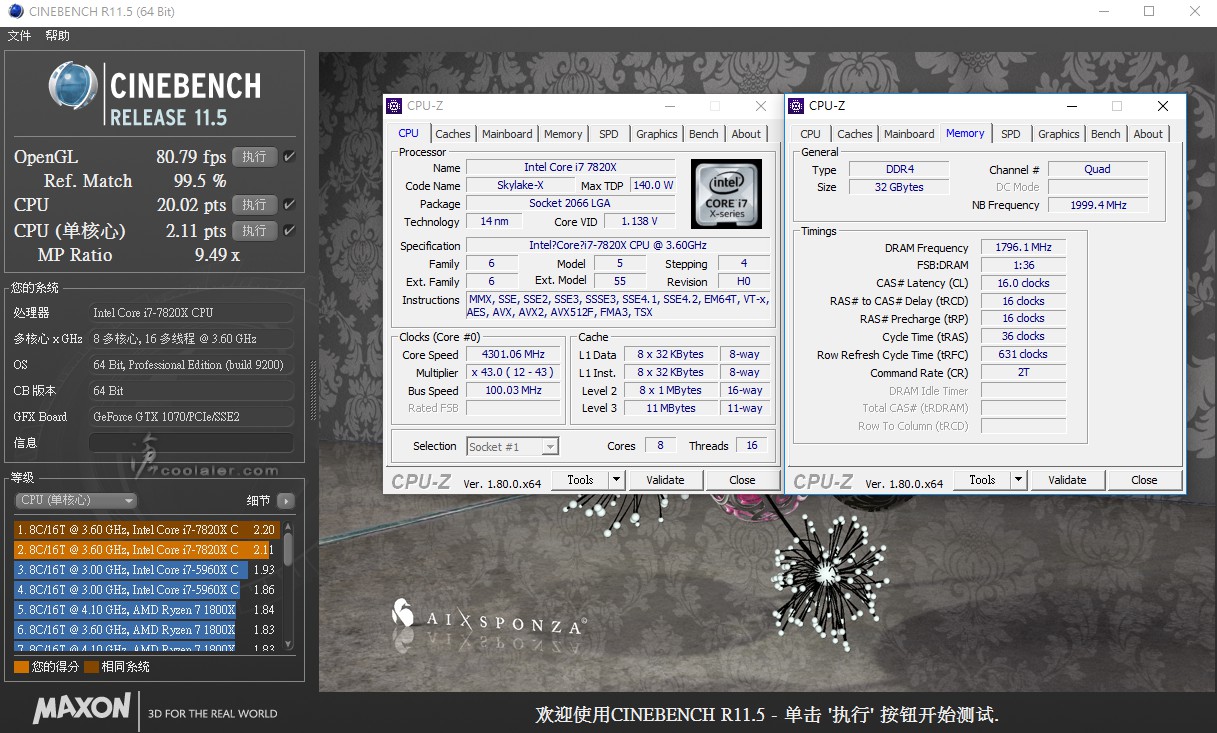Run the multi-core CPU test
The height and width of the screenshot is (733, 1217).
(255, 205)
